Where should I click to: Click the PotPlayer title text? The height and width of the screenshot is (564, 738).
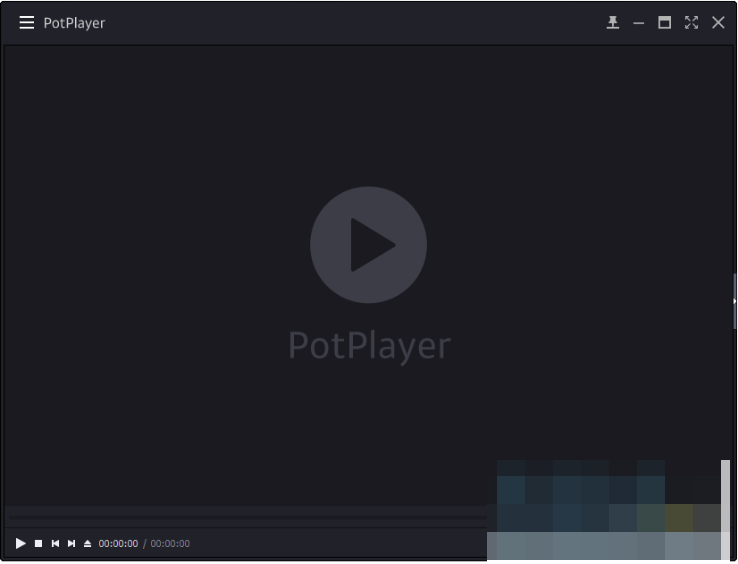point(74,23)
